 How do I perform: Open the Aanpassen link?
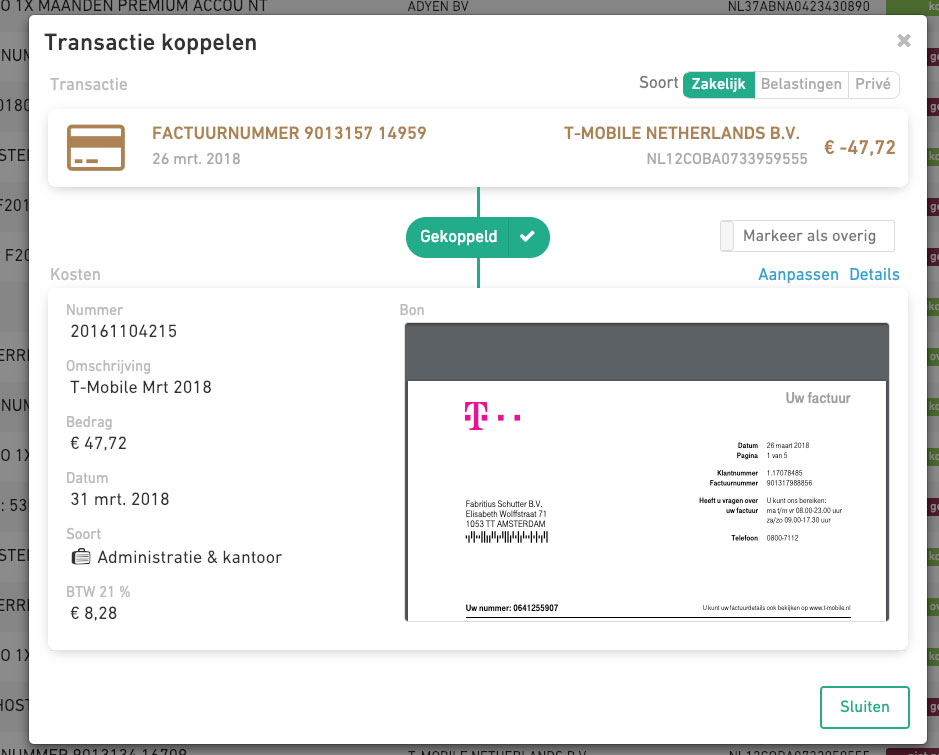click(798, 274)
